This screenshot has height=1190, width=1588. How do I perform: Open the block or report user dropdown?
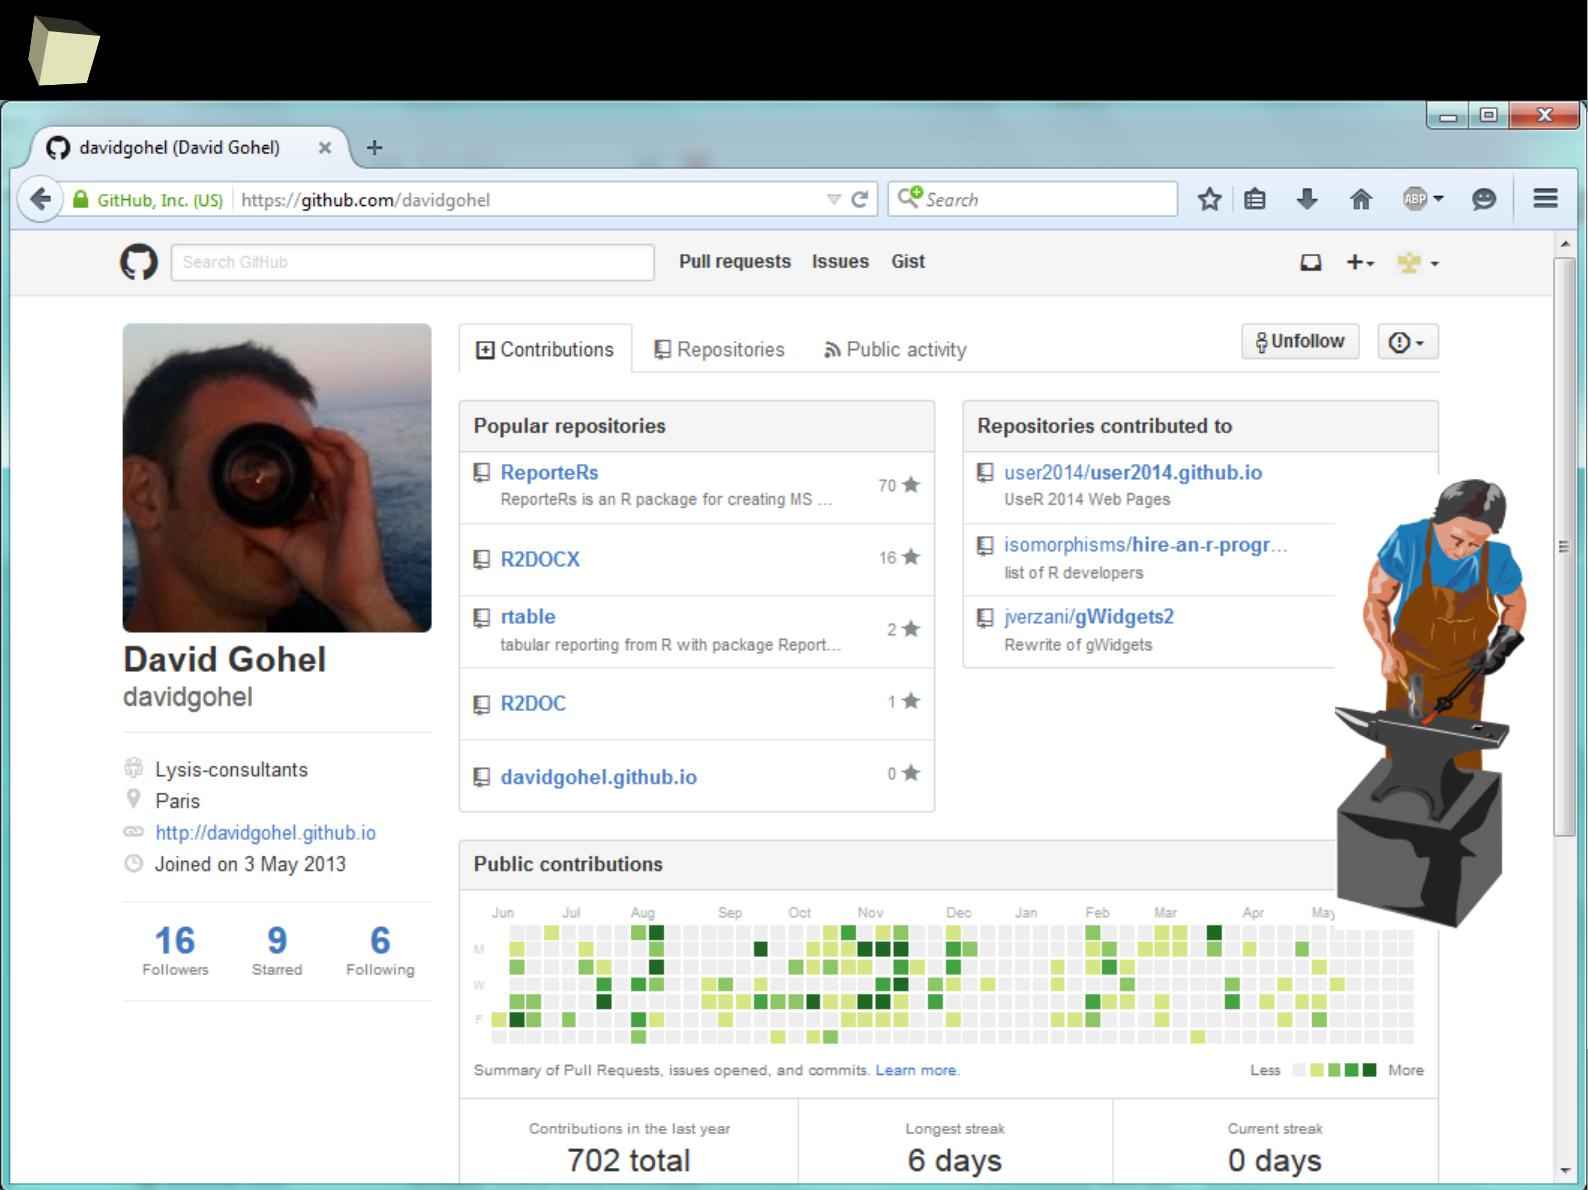tap(1407, 342)
